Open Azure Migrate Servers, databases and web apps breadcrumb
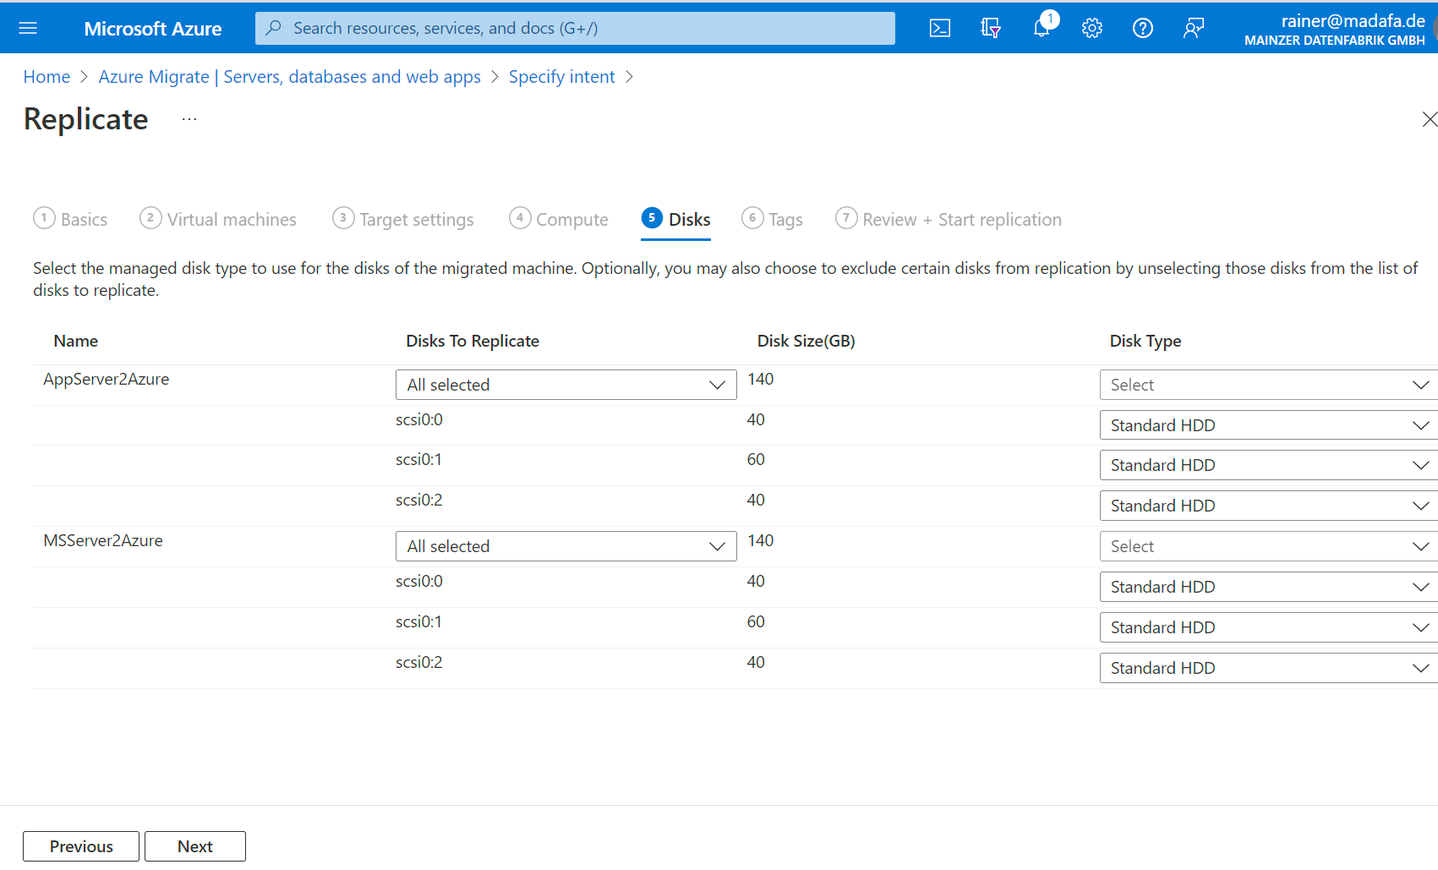Image resolution: width=1438 pixels, height=870 pixels. pyautogui.click(x=289, y=77)
